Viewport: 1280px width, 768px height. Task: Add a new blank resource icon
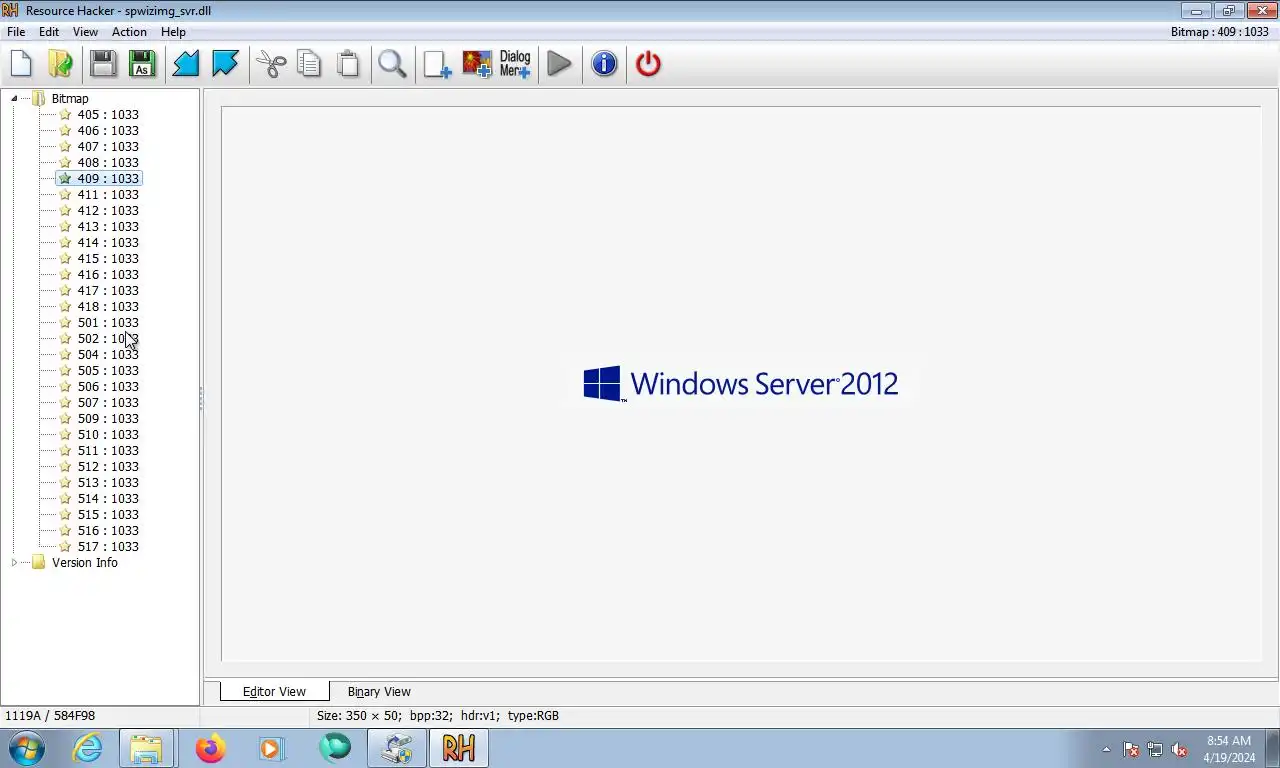437,64
